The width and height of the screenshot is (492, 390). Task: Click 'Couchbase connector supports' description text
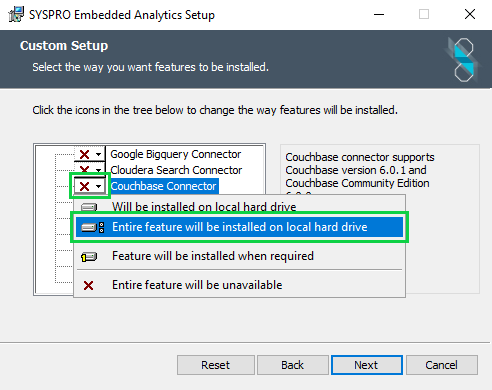(x=360, y=157)
